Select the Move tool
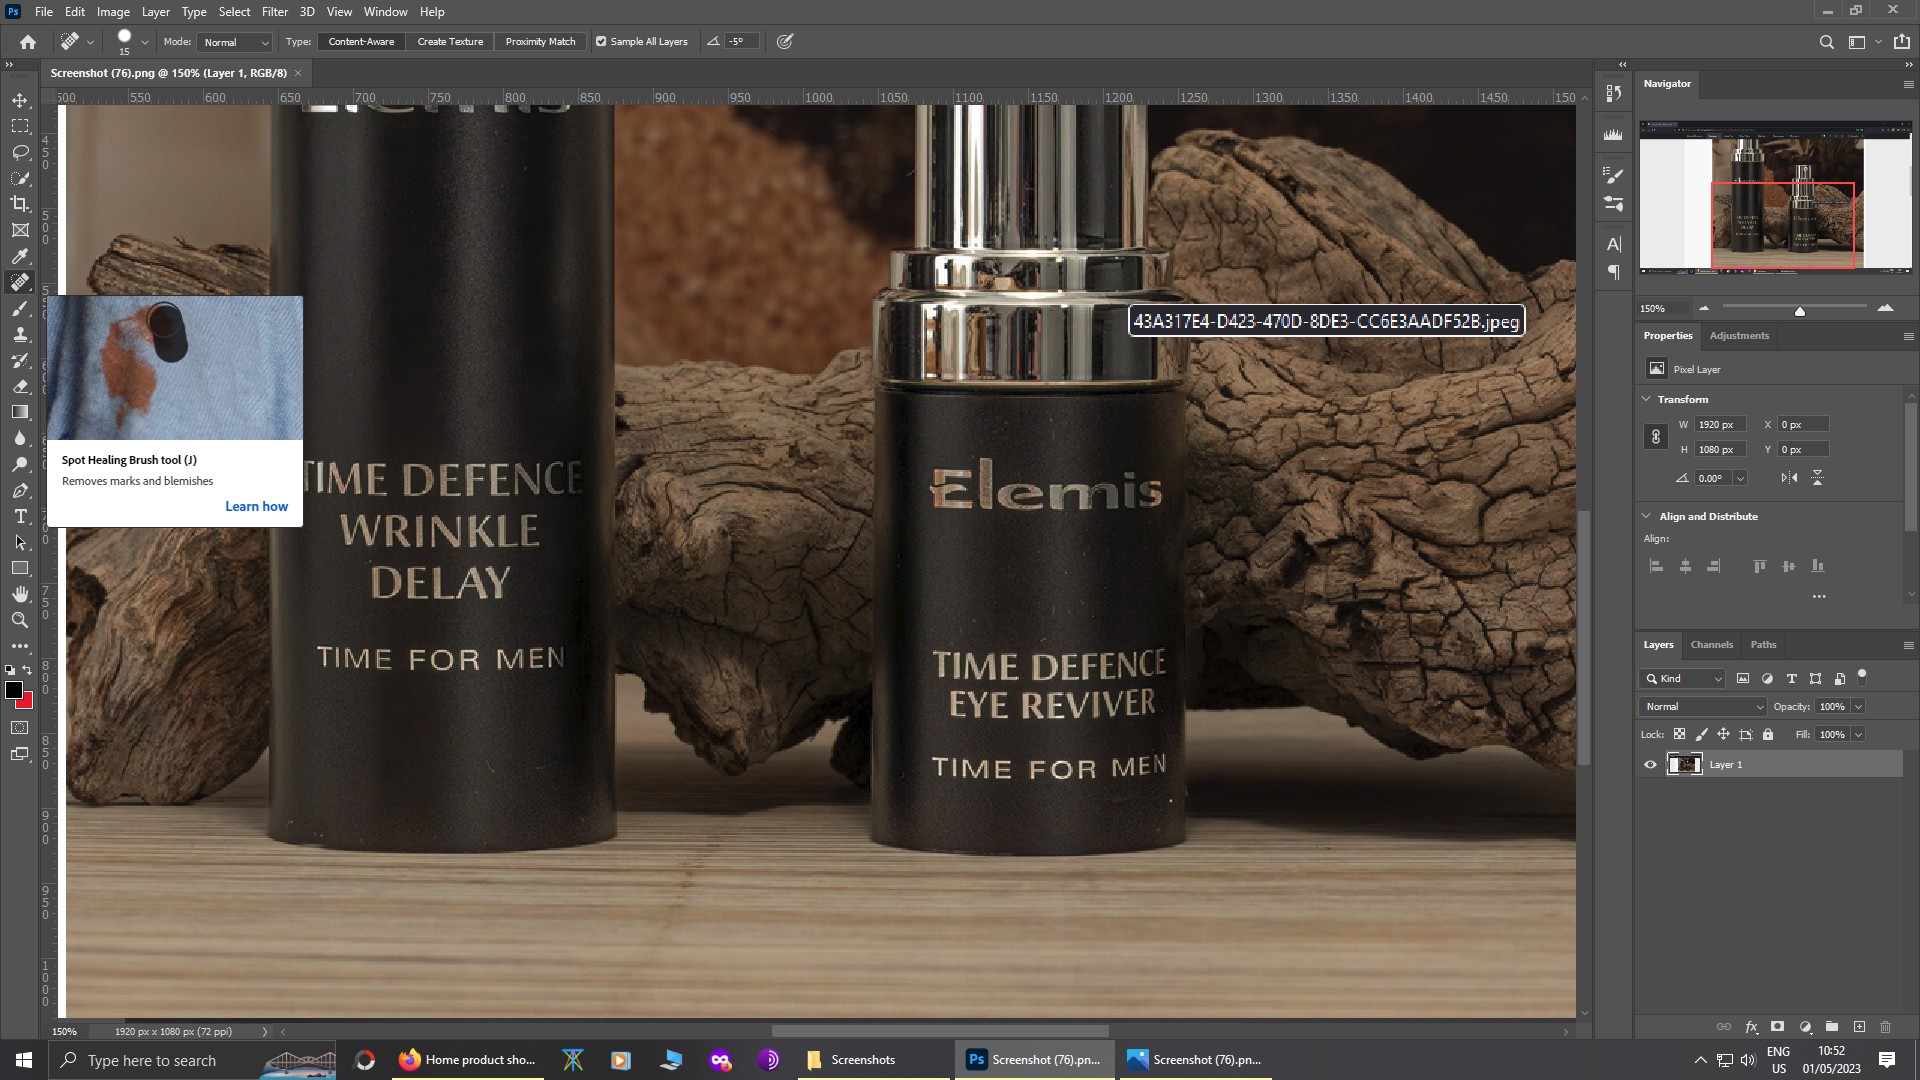The image size is (1920, 1080). coord(20,100)
